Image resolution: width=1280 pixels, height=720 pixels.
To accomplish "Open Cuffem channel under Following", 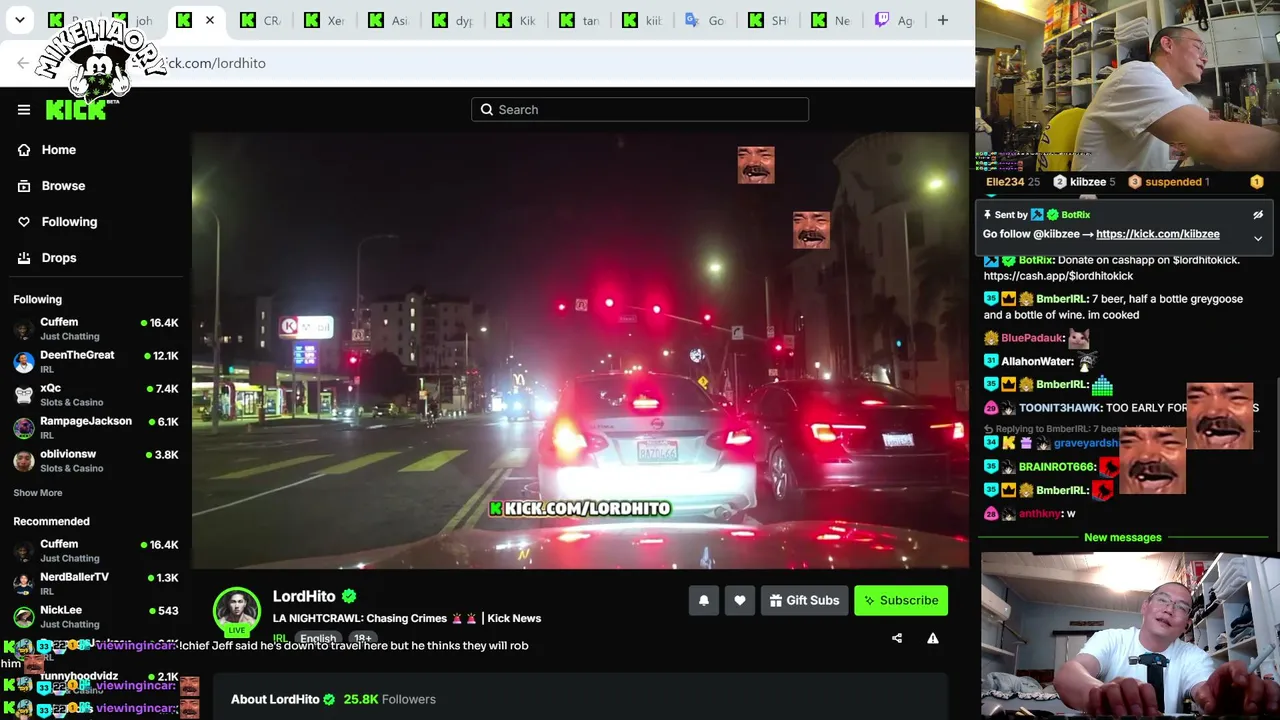I will click(x=96, y=329).
